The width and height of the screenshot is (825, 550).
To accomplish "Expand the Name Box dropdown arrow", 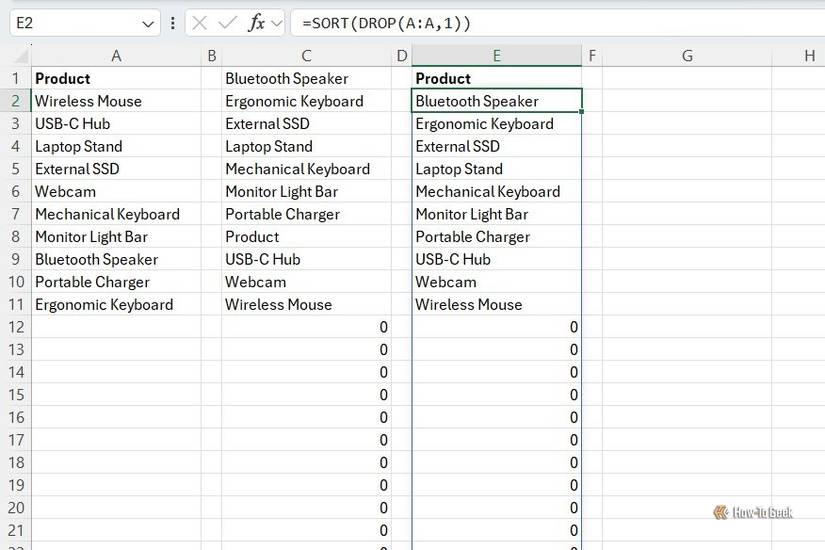I will (148, 24).
